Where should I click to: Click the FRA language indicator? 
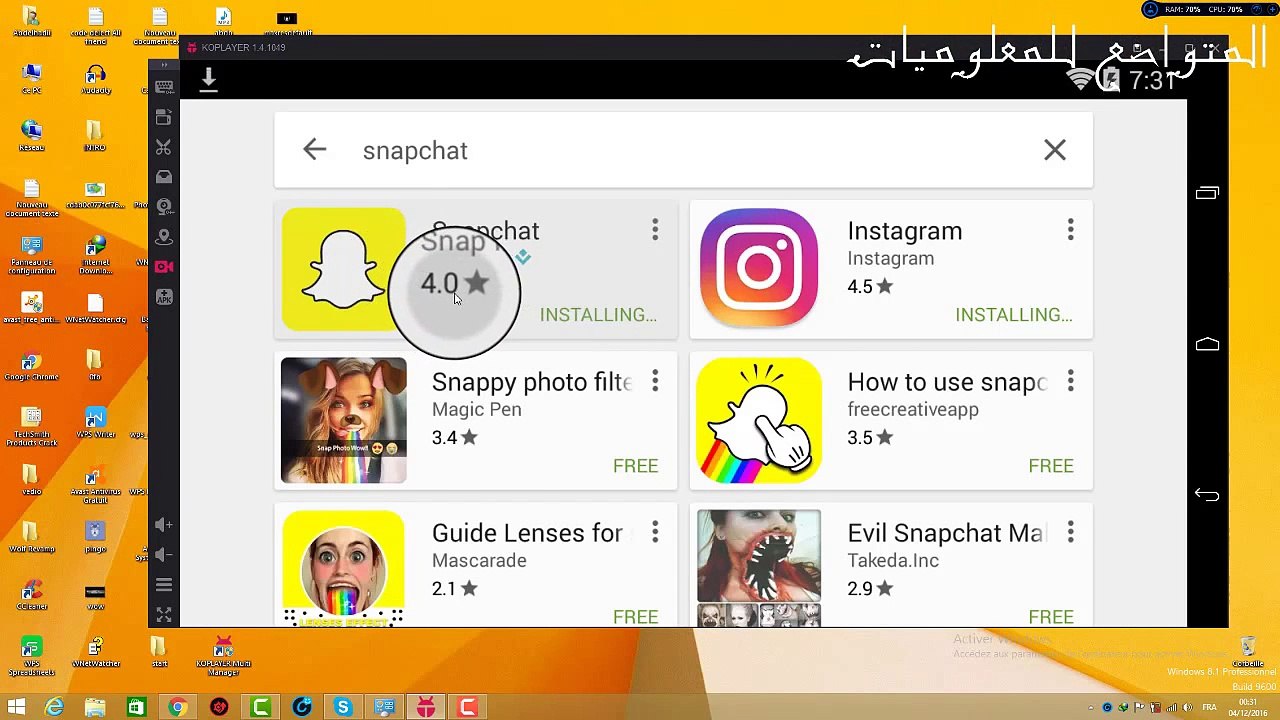point(1209,708)
